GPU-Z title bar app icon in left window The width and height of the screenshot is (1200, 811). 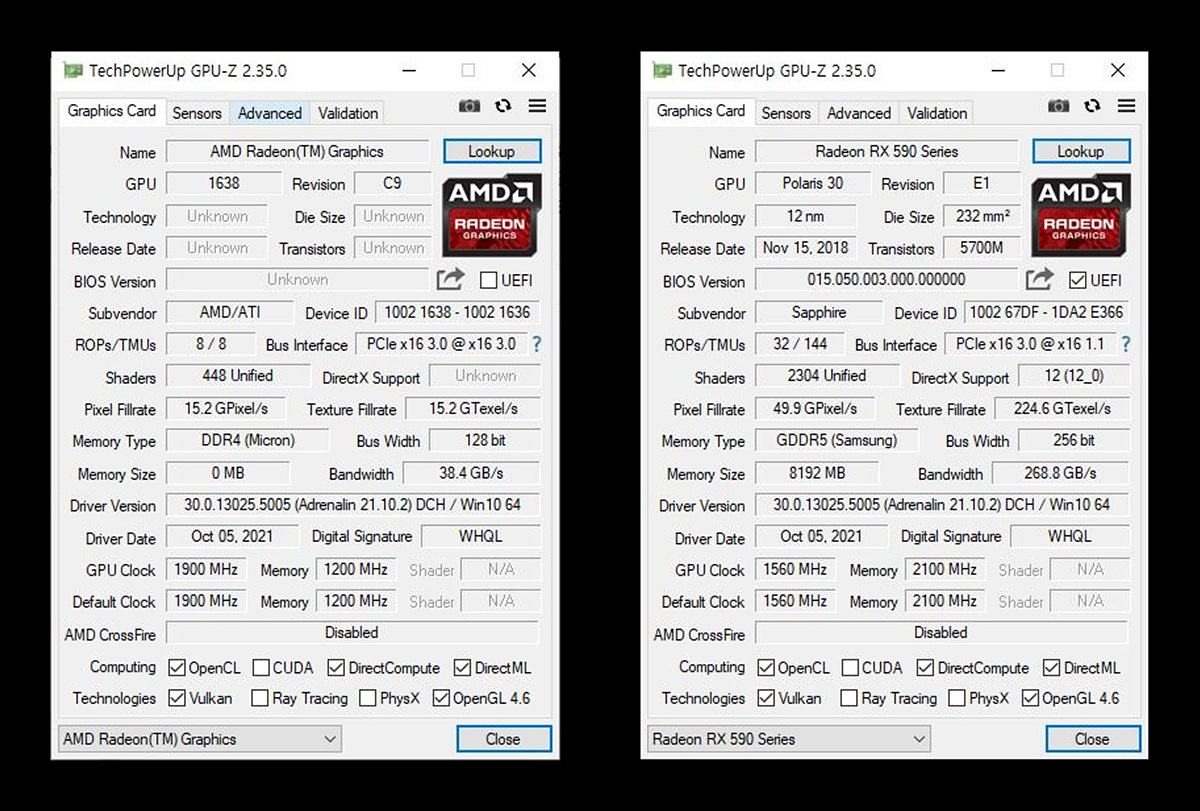(73, 70)
